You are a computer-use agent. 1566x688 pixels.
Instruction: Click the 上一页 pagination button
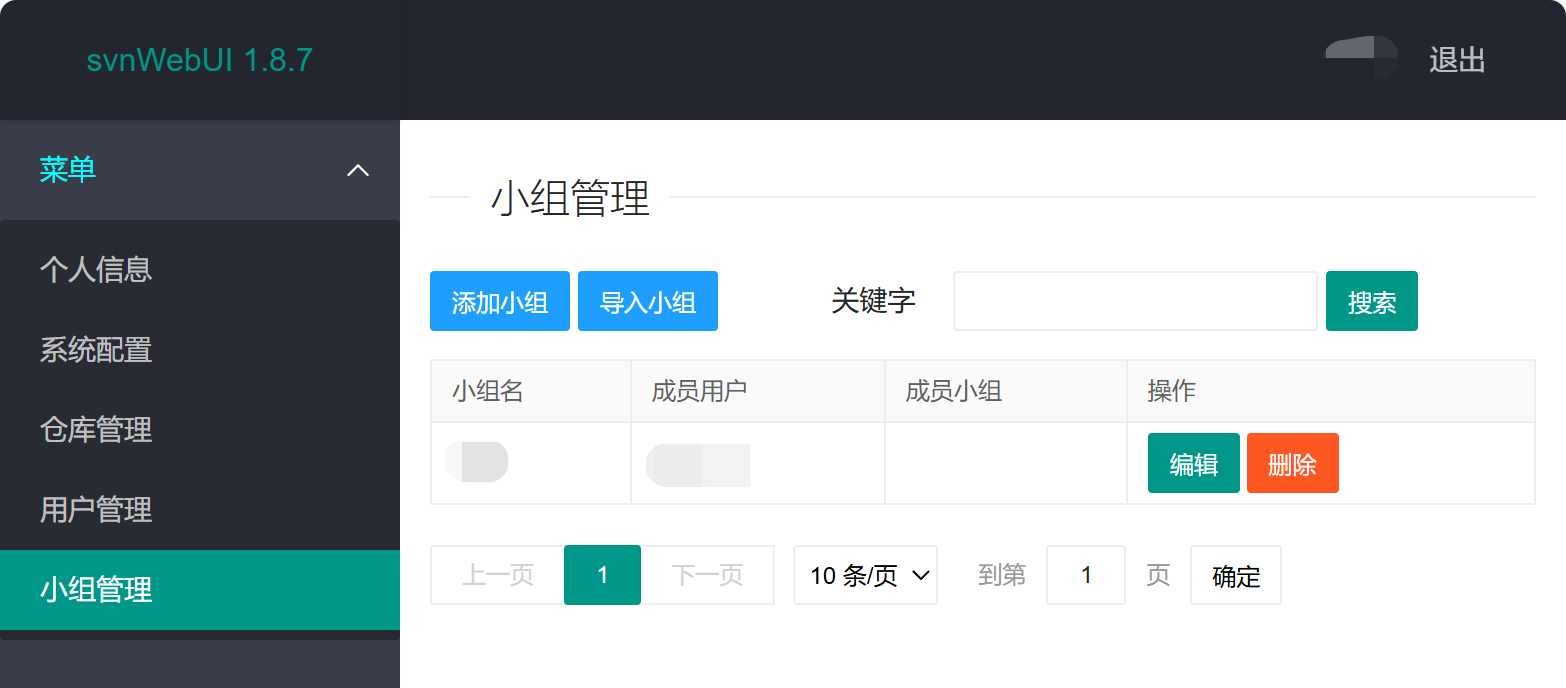click(x=497, y=575)
